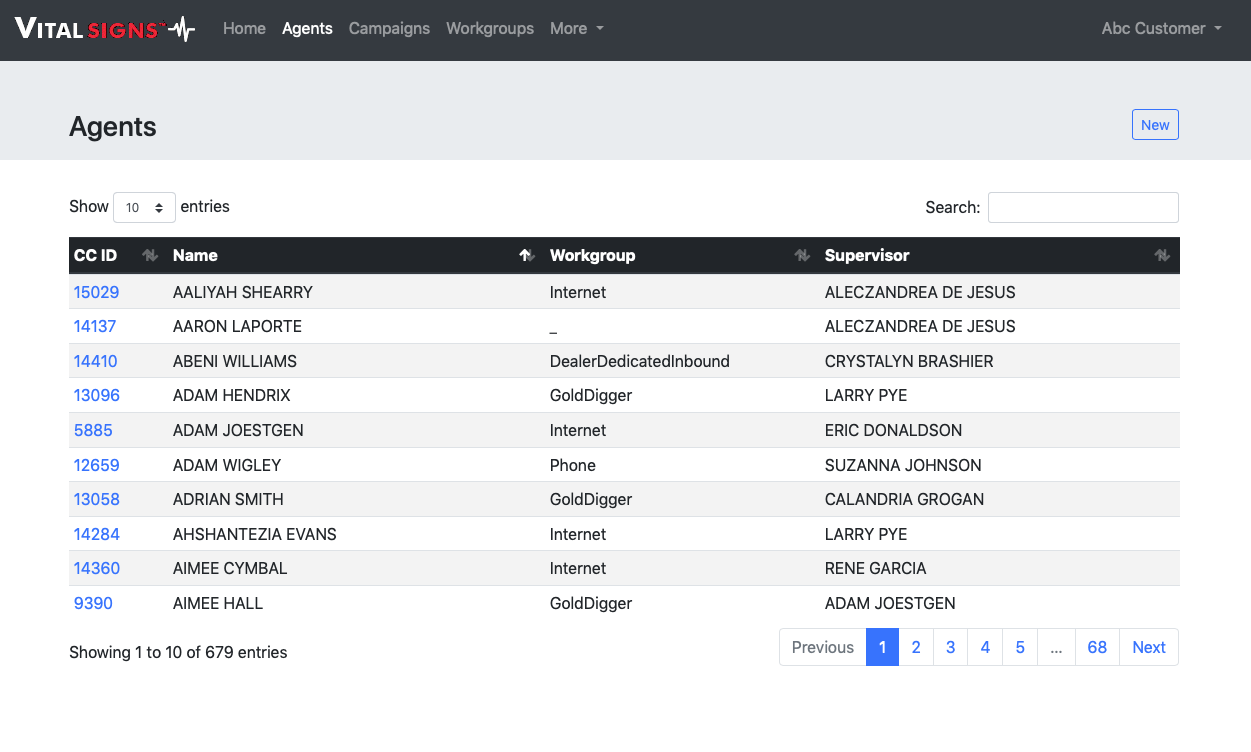Sort table using Workgroup sort icon

click(x=801, y=256)
